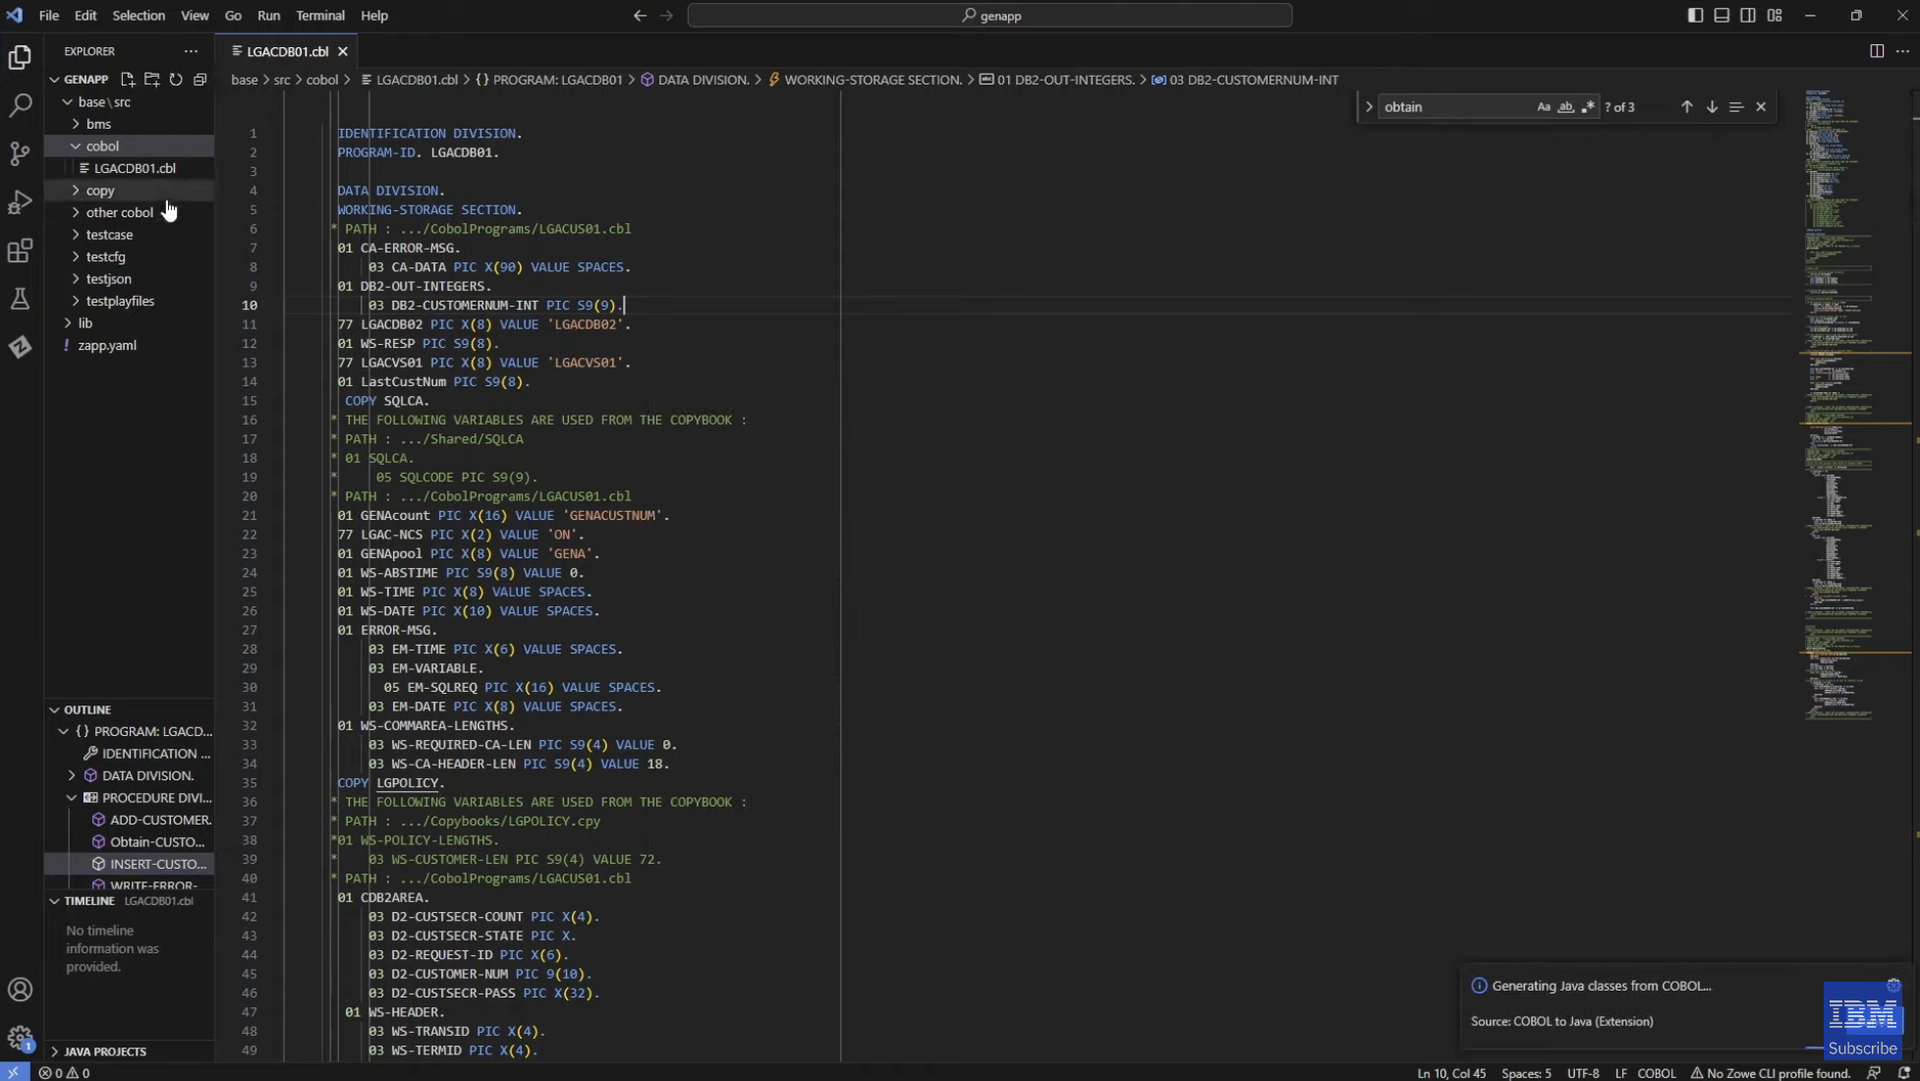
Task: Collapse all folders in Explorer
Action: pyautogui.click(x=200, y=79)
